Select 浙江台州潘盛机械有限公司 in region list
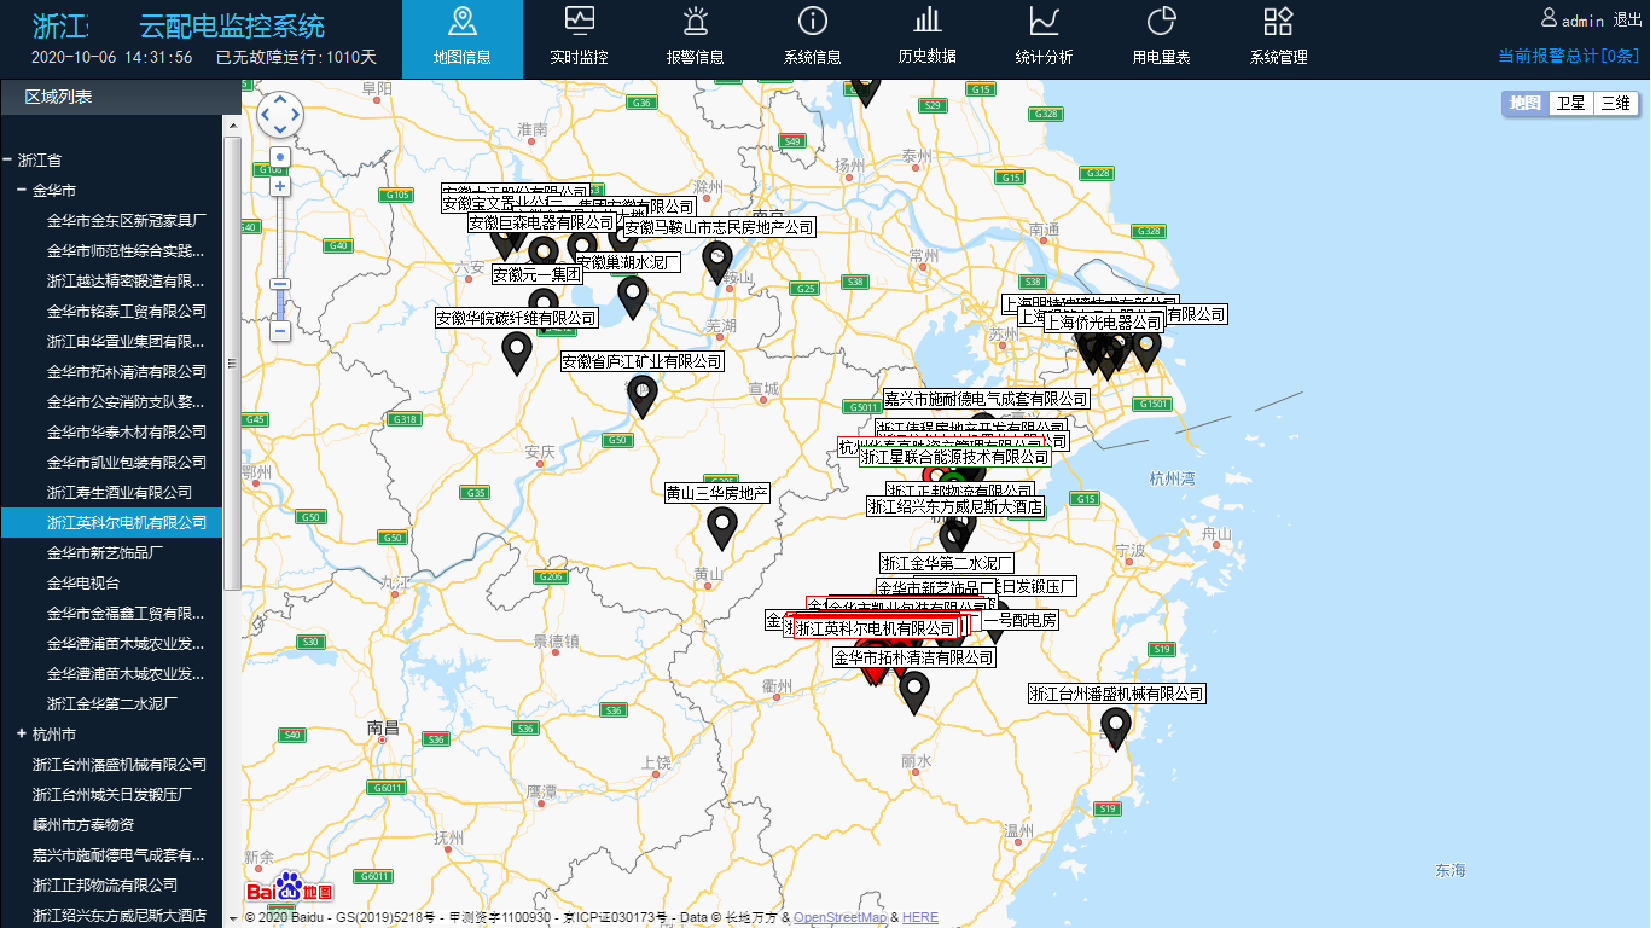Viewport: 1651px width, 928px height. [119, 764]
